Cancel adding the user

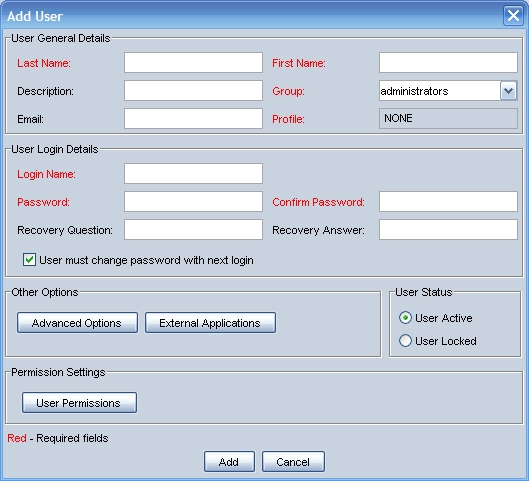tap(293, 462)
